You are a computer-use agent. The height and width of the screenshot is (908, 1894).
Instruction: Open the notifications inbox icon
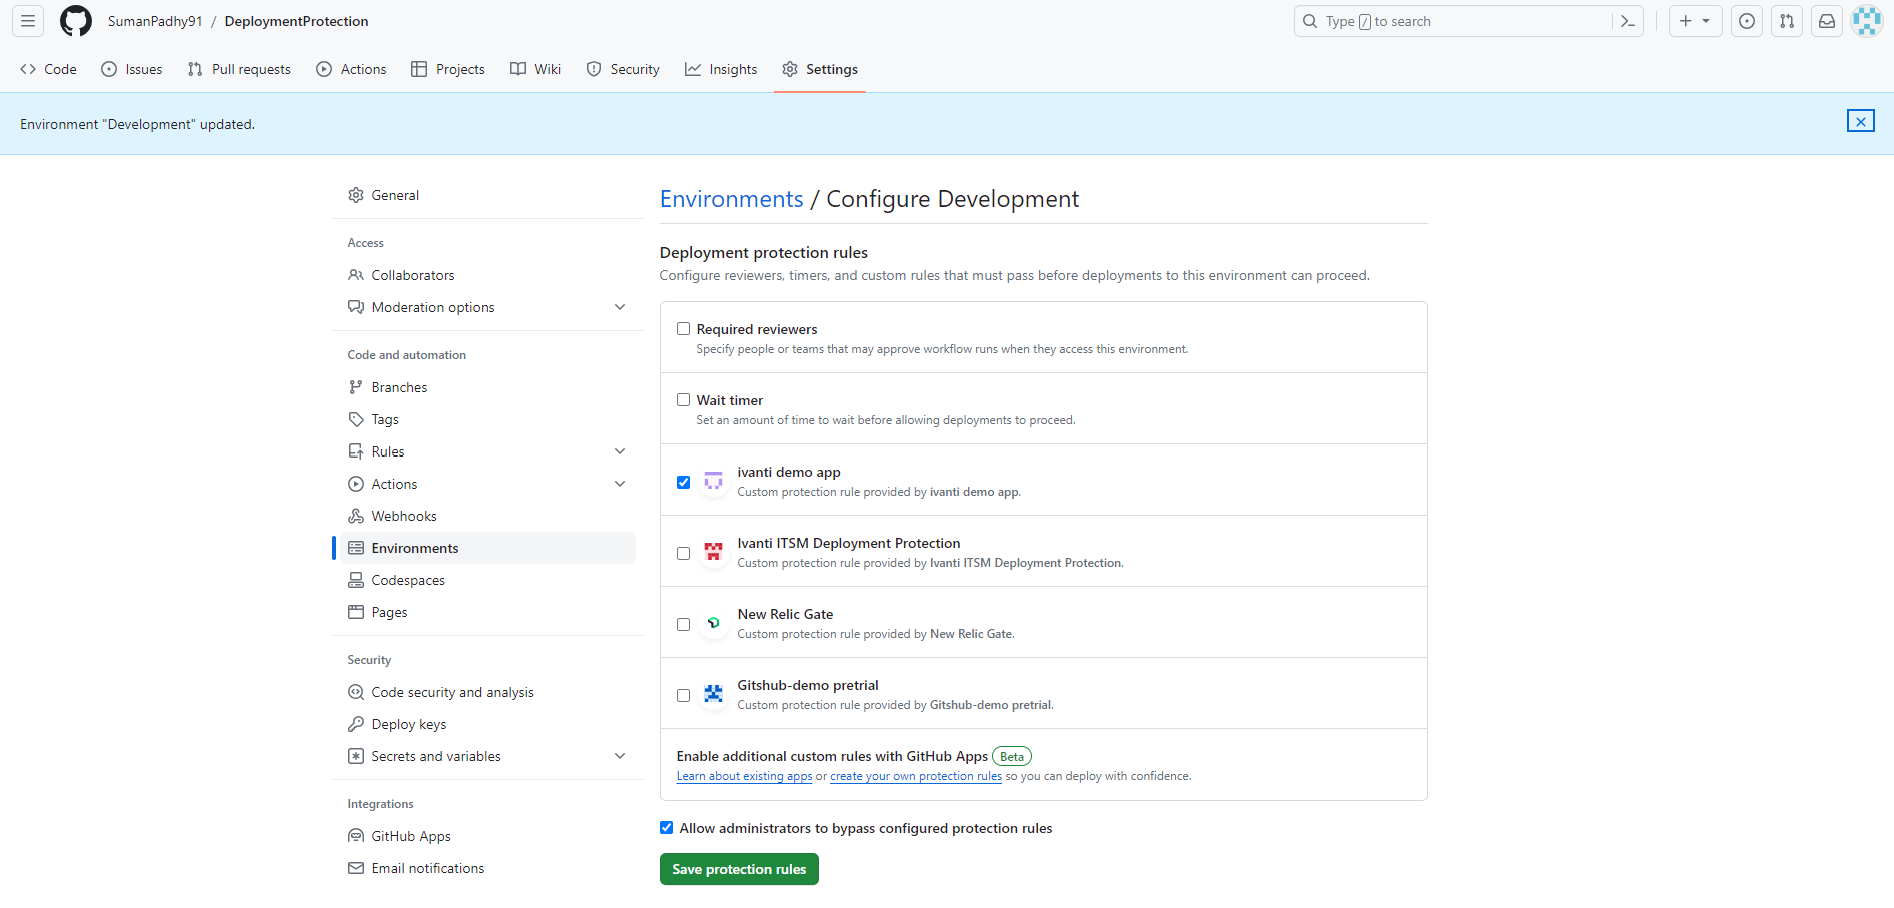1827,21
